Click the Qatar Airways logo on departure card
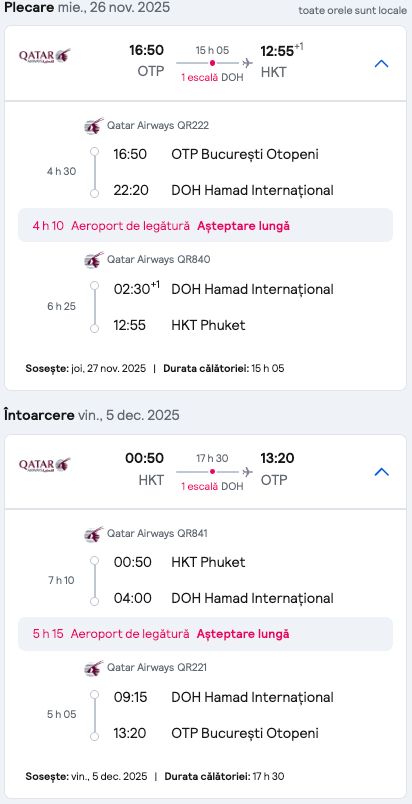Image resolution: width=412 pixels, height=804 pixels. point(45,55)
